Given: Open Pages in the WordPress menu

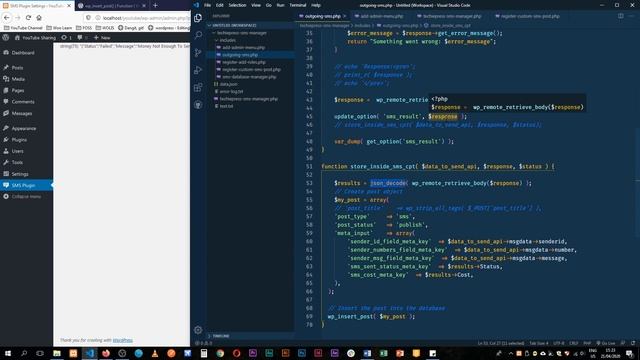Looking at the screenshot, I should pyautogui.click(x=27, y=90).
